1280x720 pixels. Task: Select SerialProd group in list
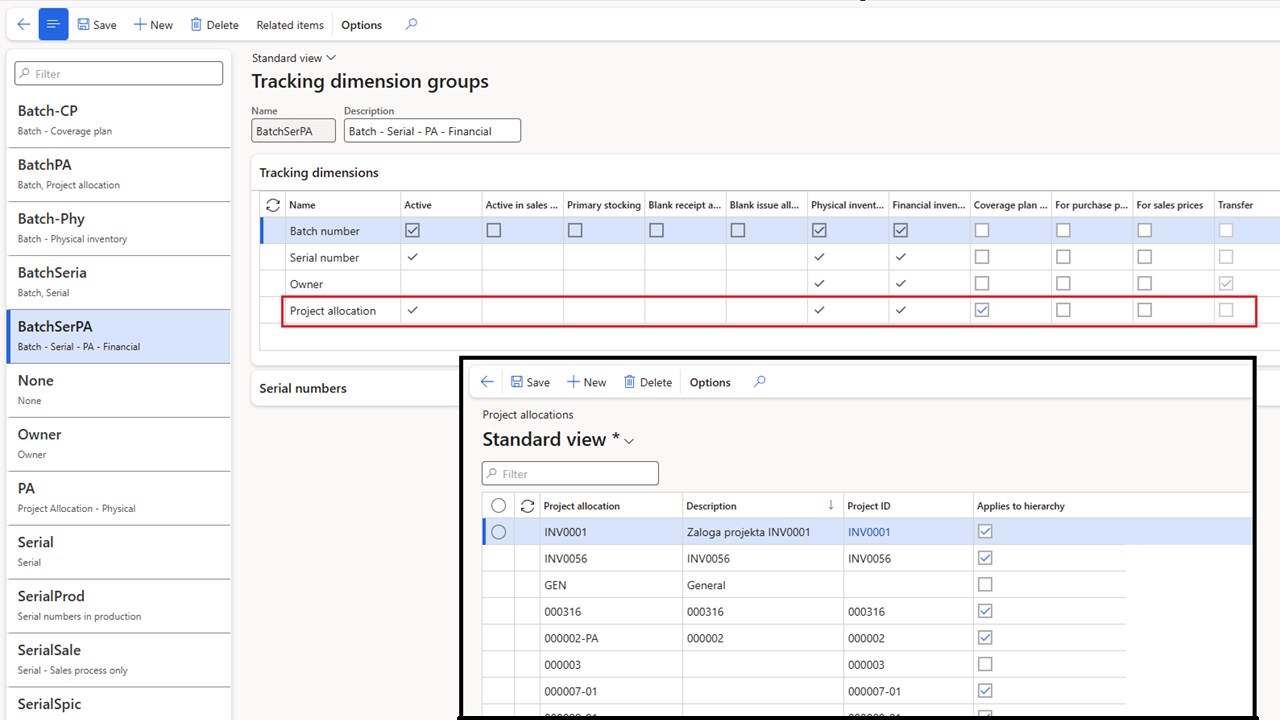click(x=118, y=606)
